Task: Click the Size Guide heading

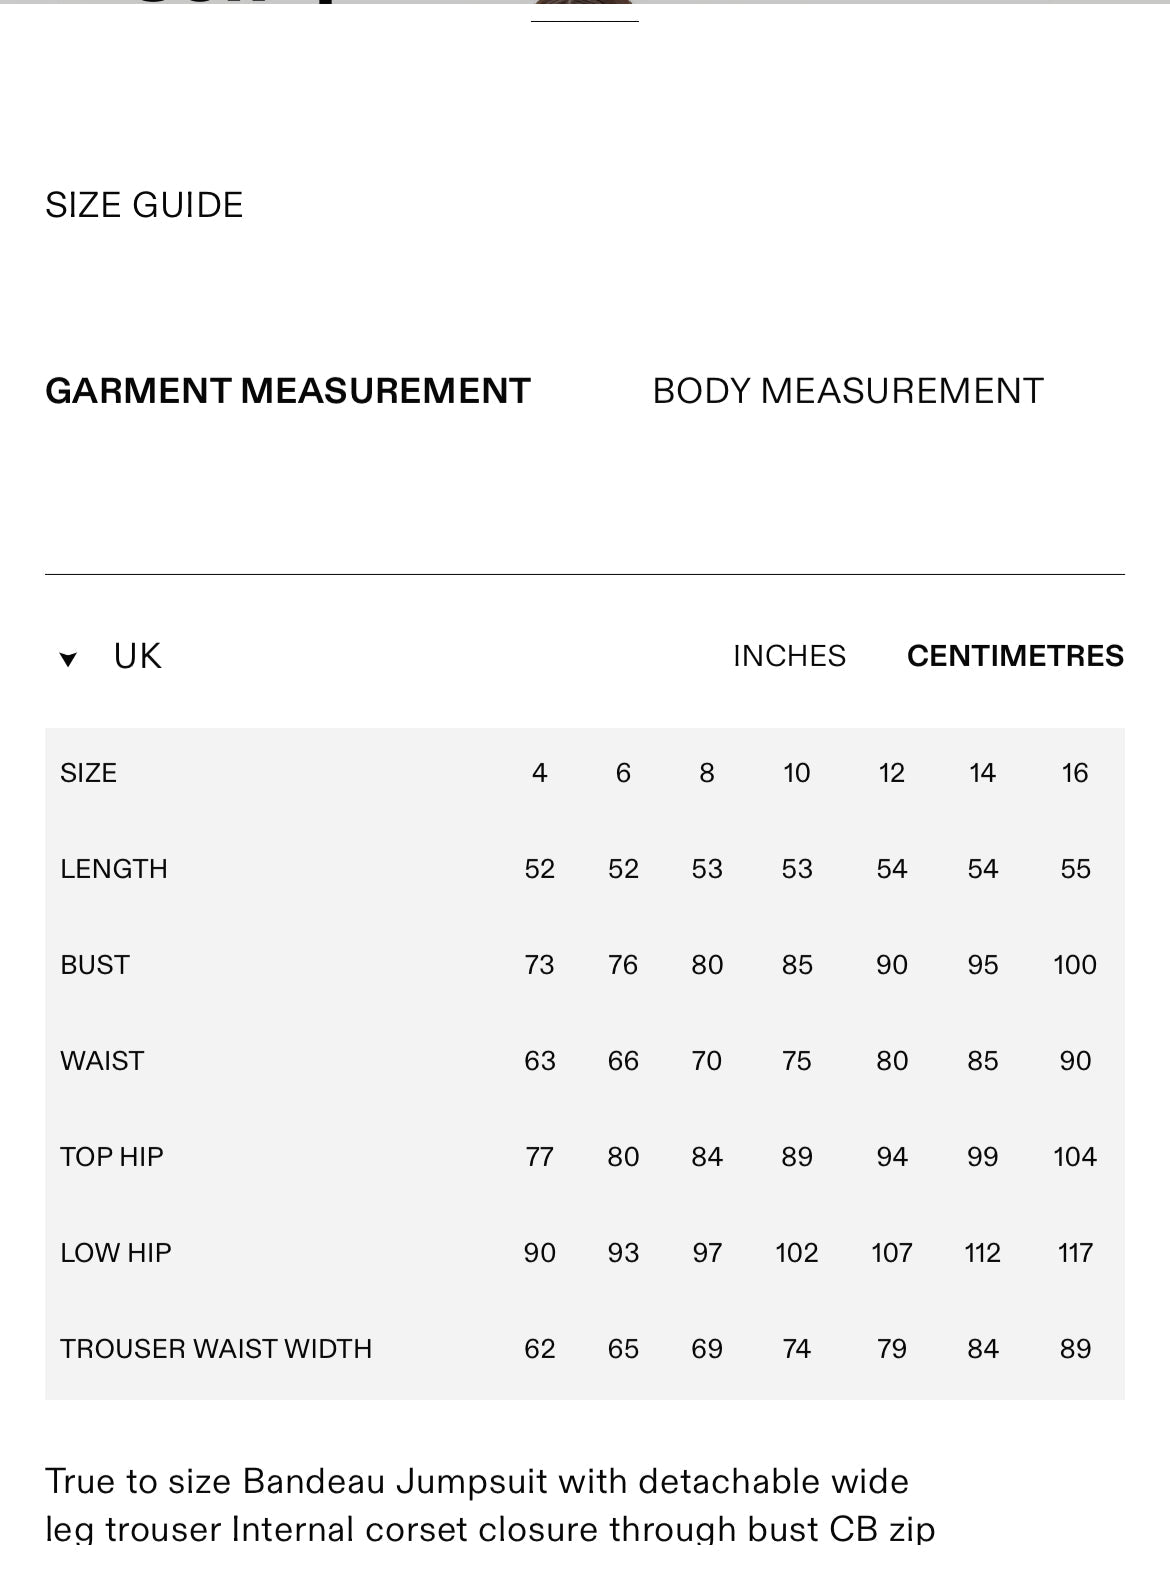Action: [144, 205]
